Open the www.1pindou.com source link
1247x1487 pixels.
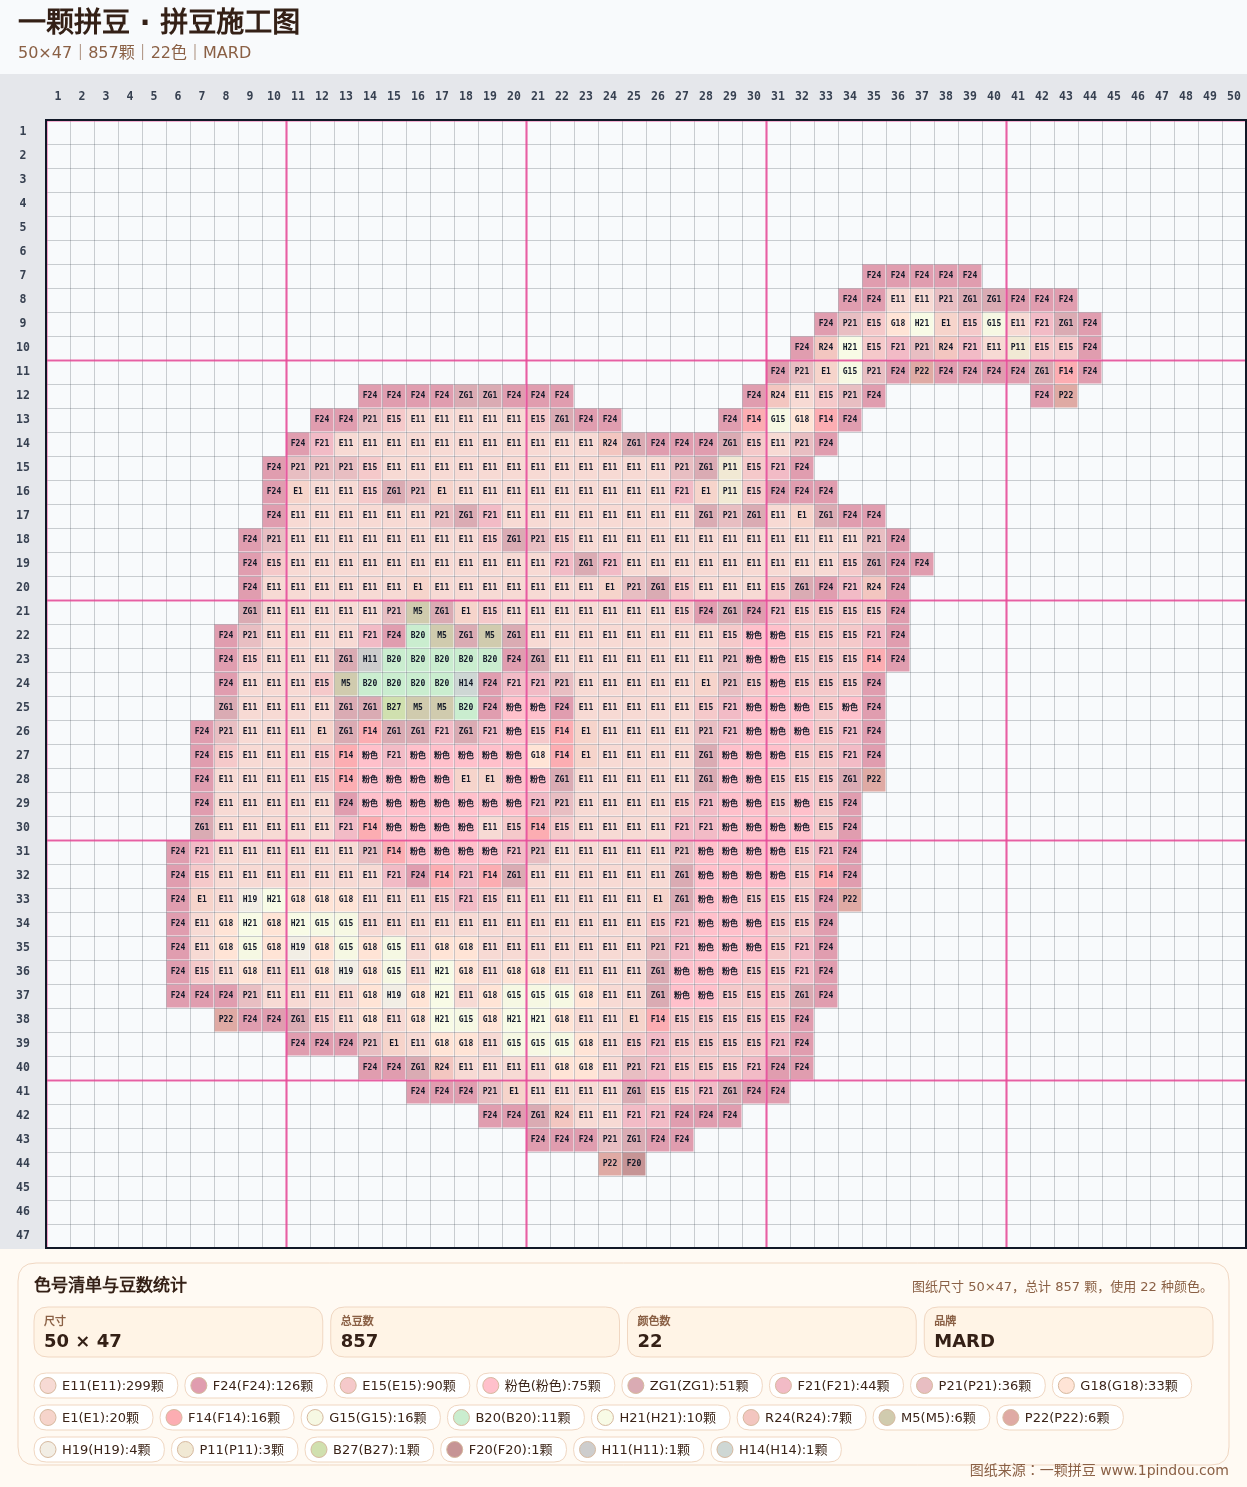1164,1470
